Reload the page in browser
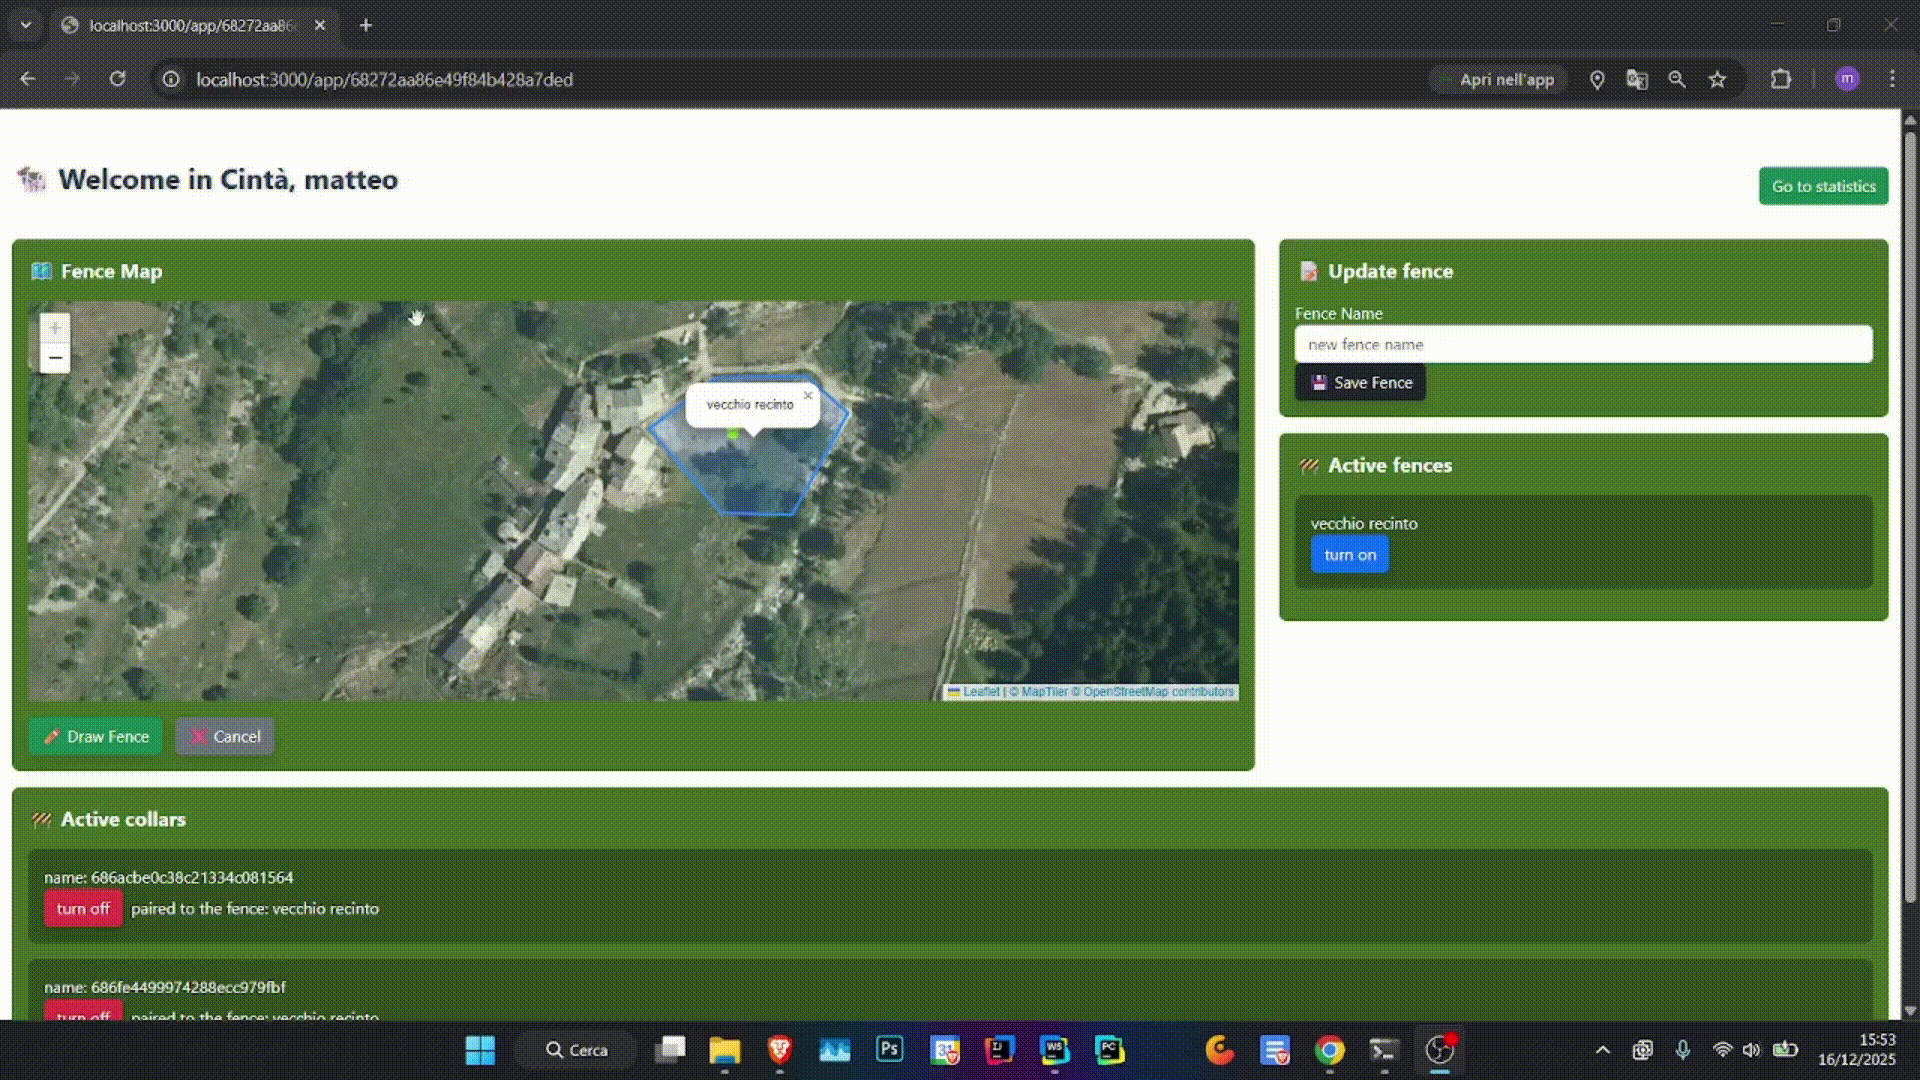The width and height of the screenshot is (1920, 1080). tap(118, 79)
